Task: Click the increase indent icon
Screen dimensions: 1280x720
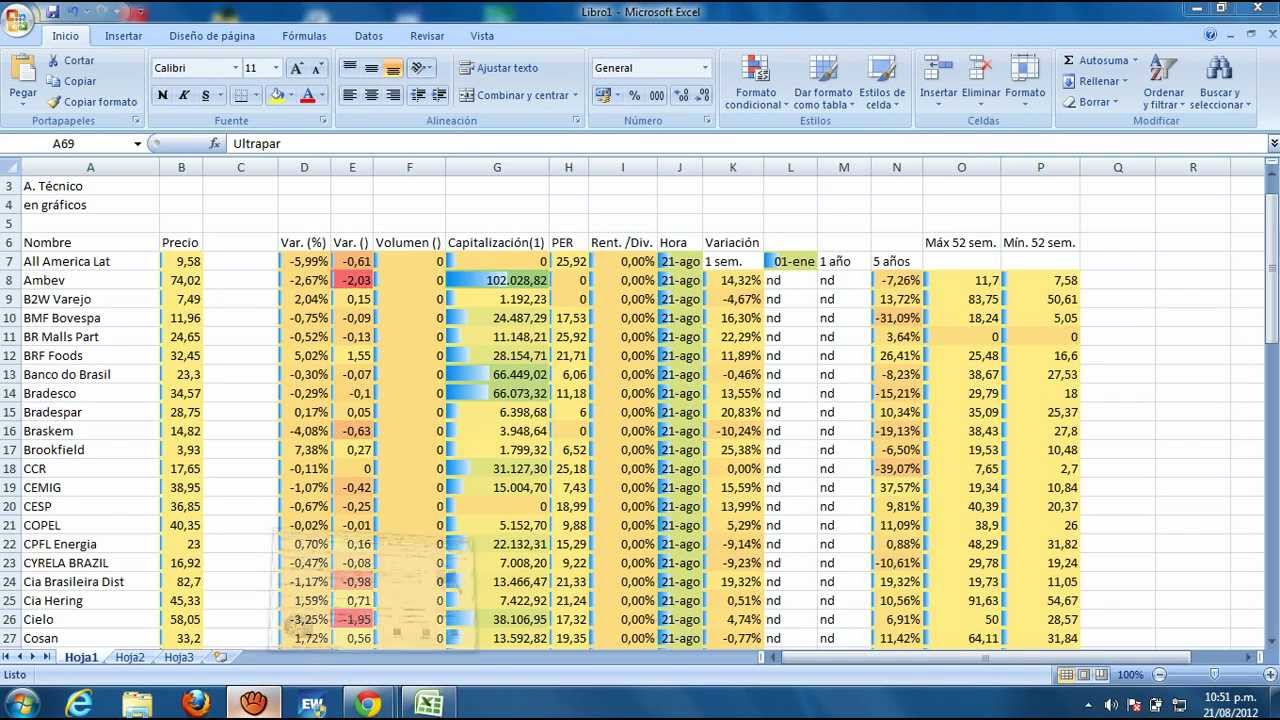Action: (x=440, y=95)
